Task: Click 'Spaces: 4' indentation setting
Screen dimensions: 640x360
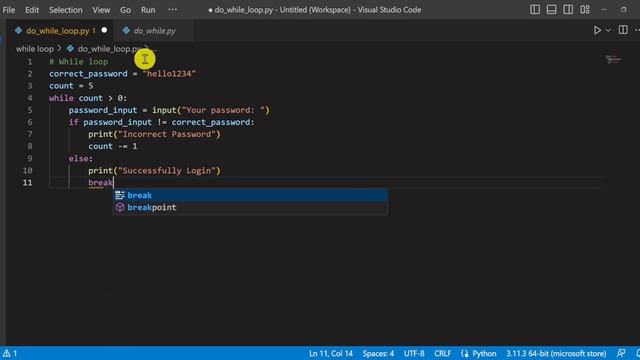Action: [x=378, y=353]
